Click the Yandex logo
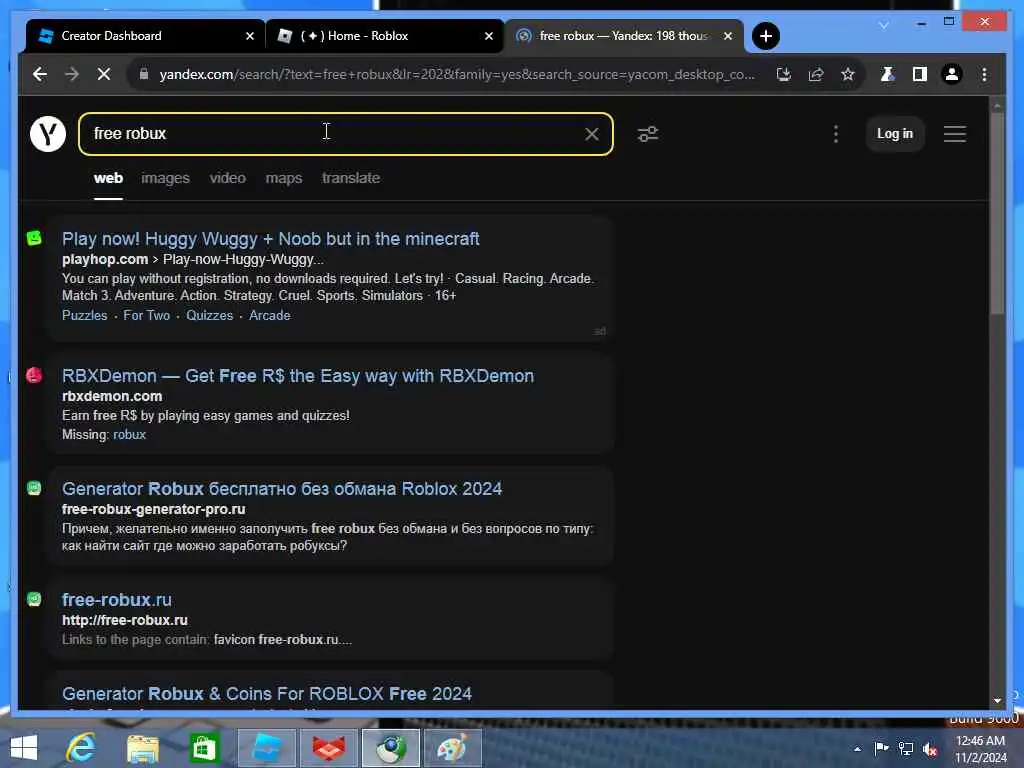The width and height of the screenshot is (1024, 768). [x=48, y=134]
